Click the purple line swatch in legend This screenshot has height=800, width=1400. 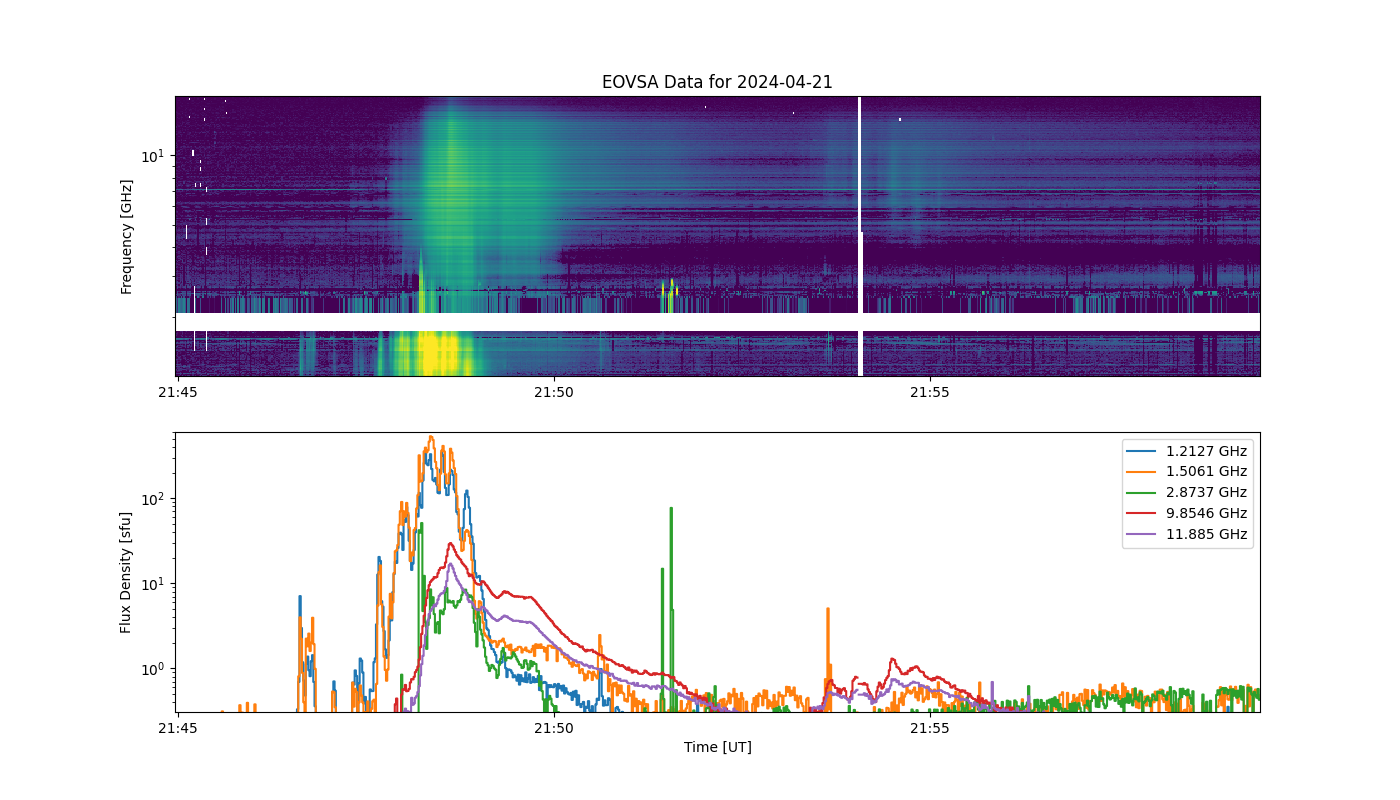1145,535
